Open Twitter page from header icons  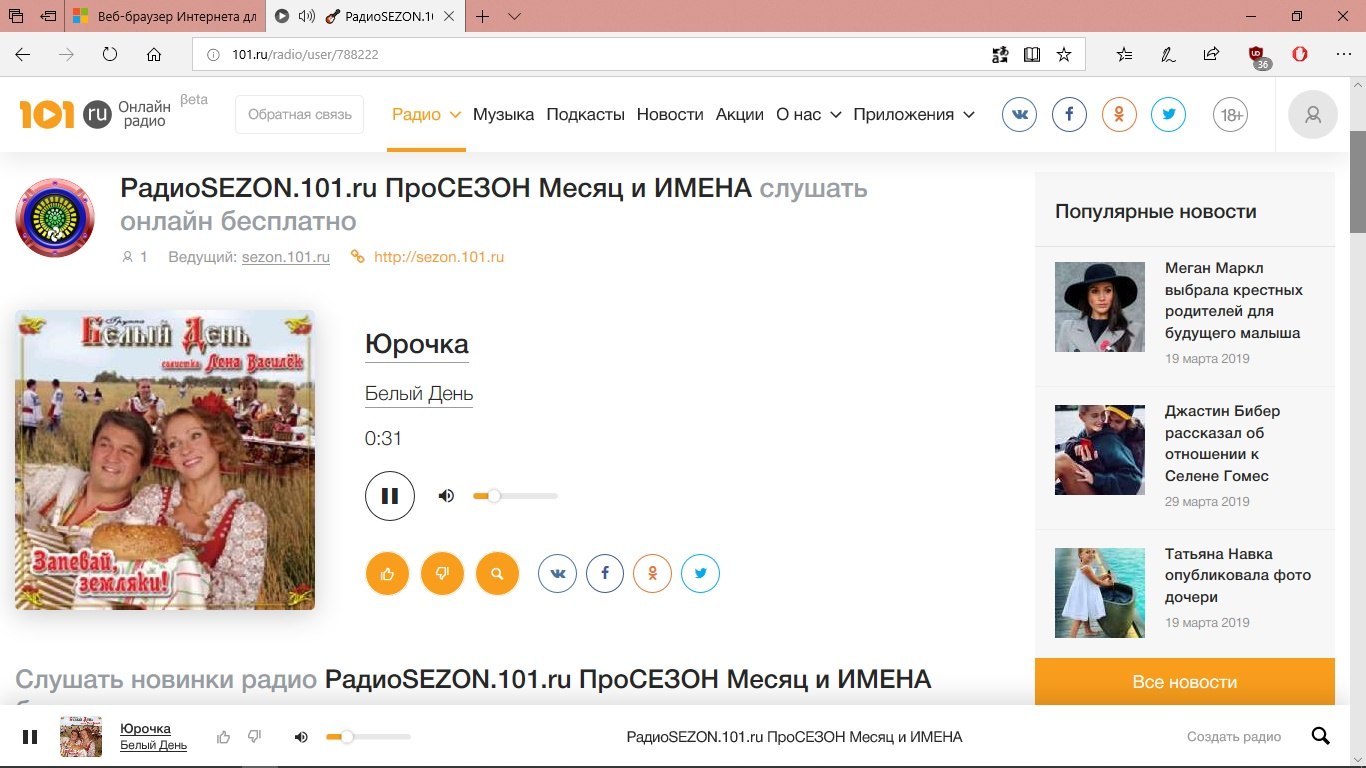(x=1168, y=115)
